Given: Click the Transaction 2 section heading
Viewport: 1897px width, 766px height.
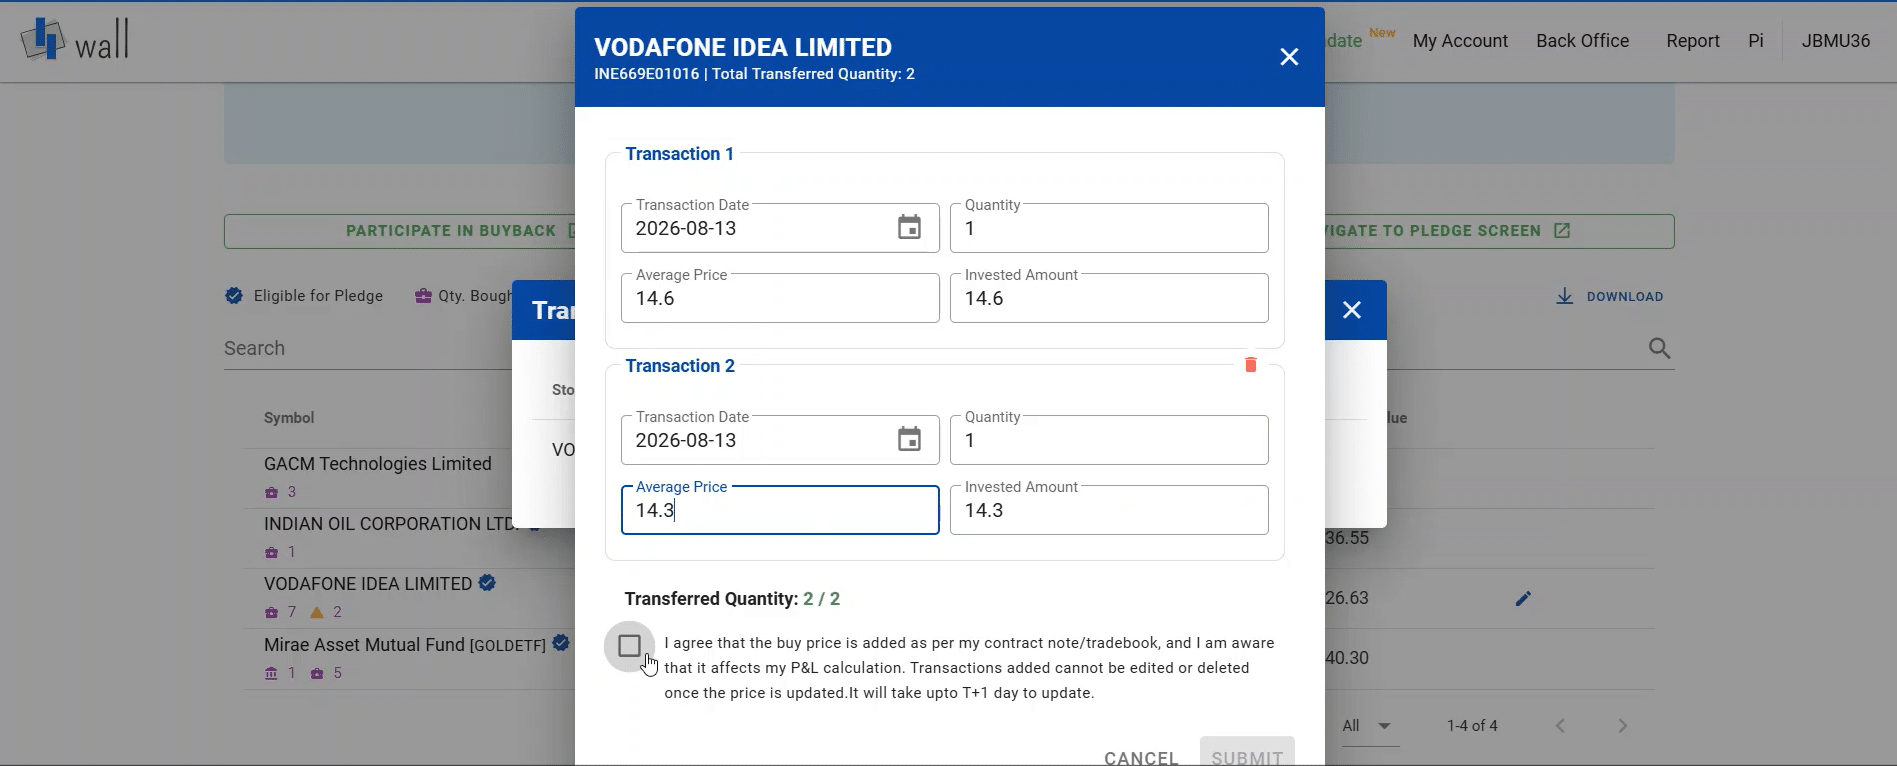Looking at the screenshot, I should point(680,366).
